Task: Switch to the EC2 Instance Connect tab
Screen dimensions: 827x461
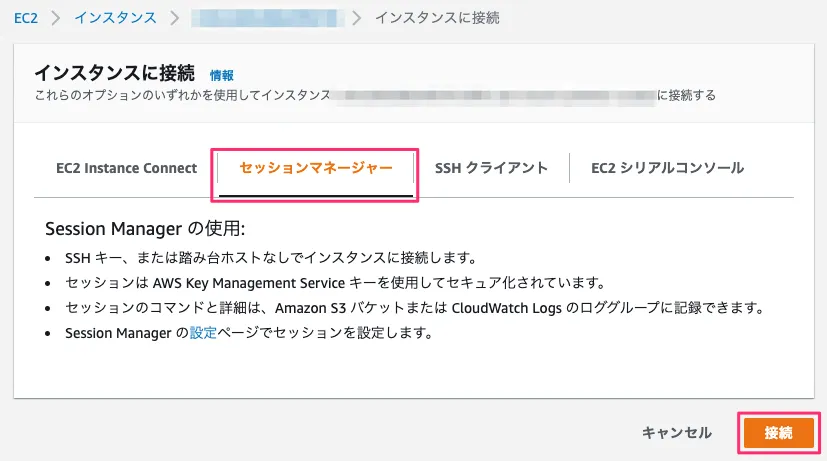Action: click(x=127, y=168)
